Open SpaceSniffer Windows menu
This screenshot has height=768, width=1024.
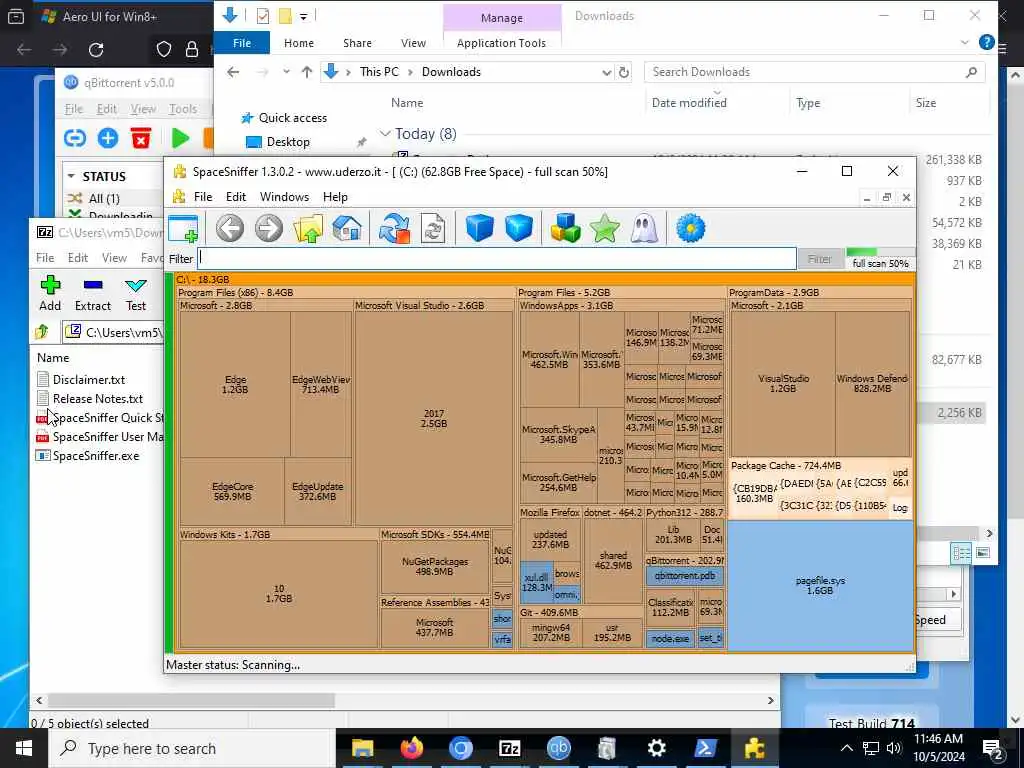click(x=285, y=197)
